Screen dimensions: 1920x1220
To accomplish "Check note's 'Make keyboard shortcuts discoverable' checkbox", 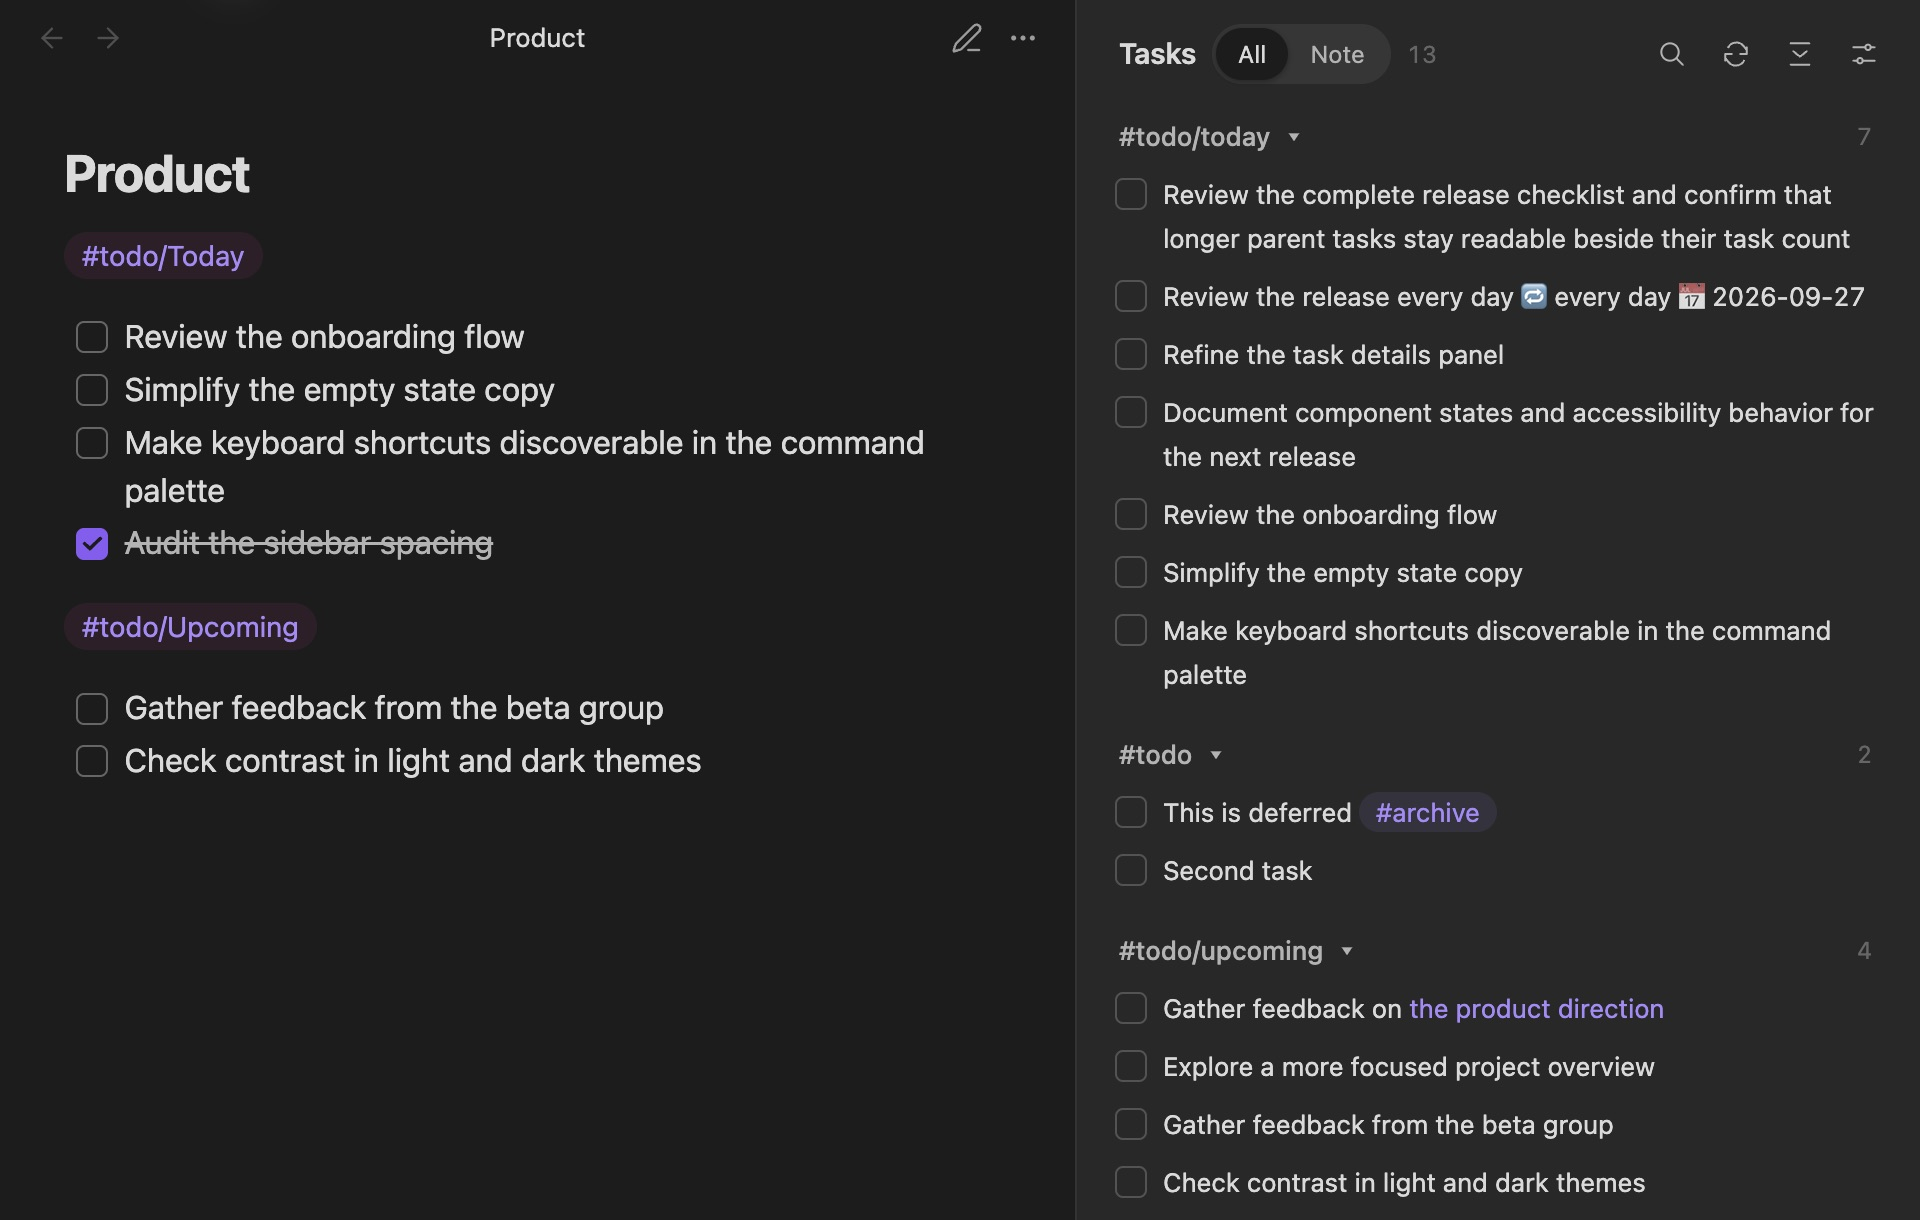I will click(x=92, y=443).
